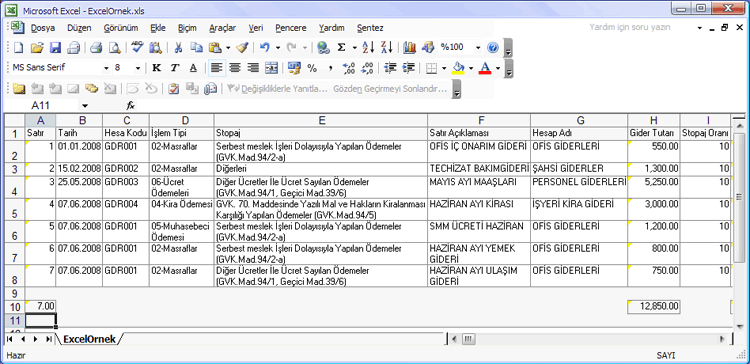Go to the last sheet tab arrow
The image size is (750, 364).
coord(48,339)
